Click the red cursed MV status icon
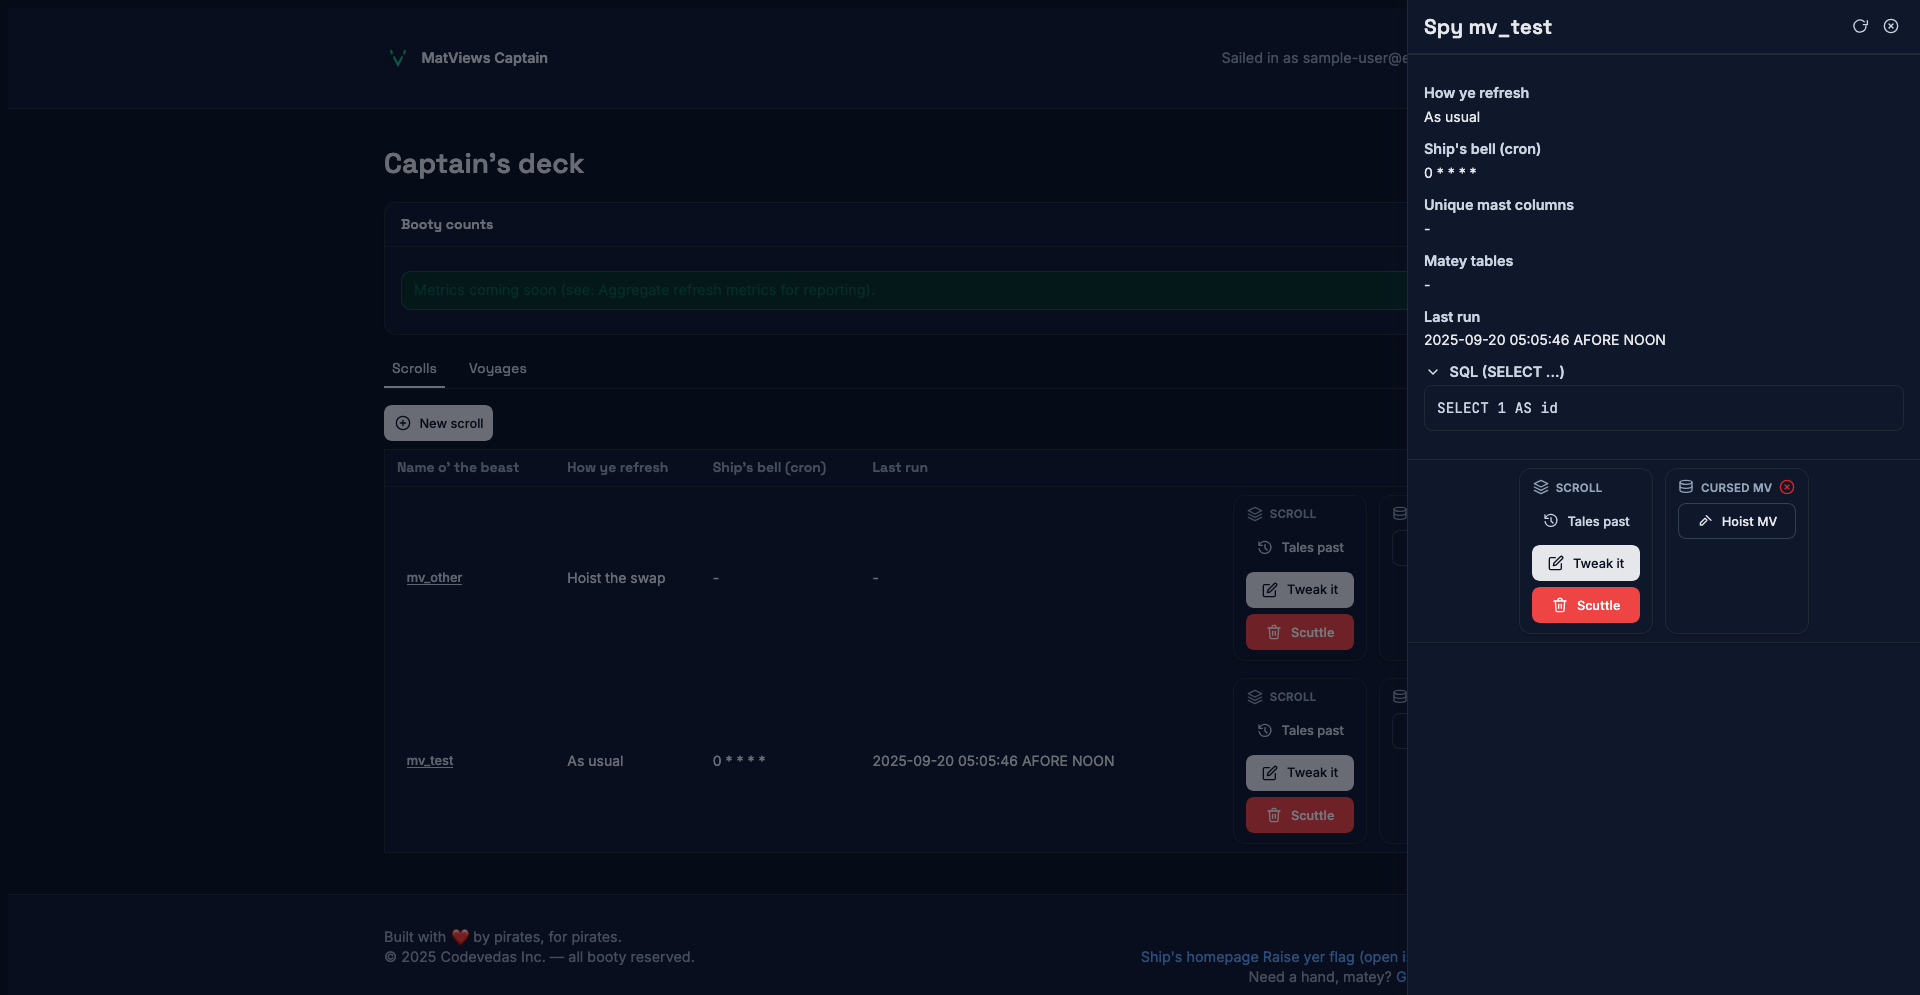 tap(1787, 487)
